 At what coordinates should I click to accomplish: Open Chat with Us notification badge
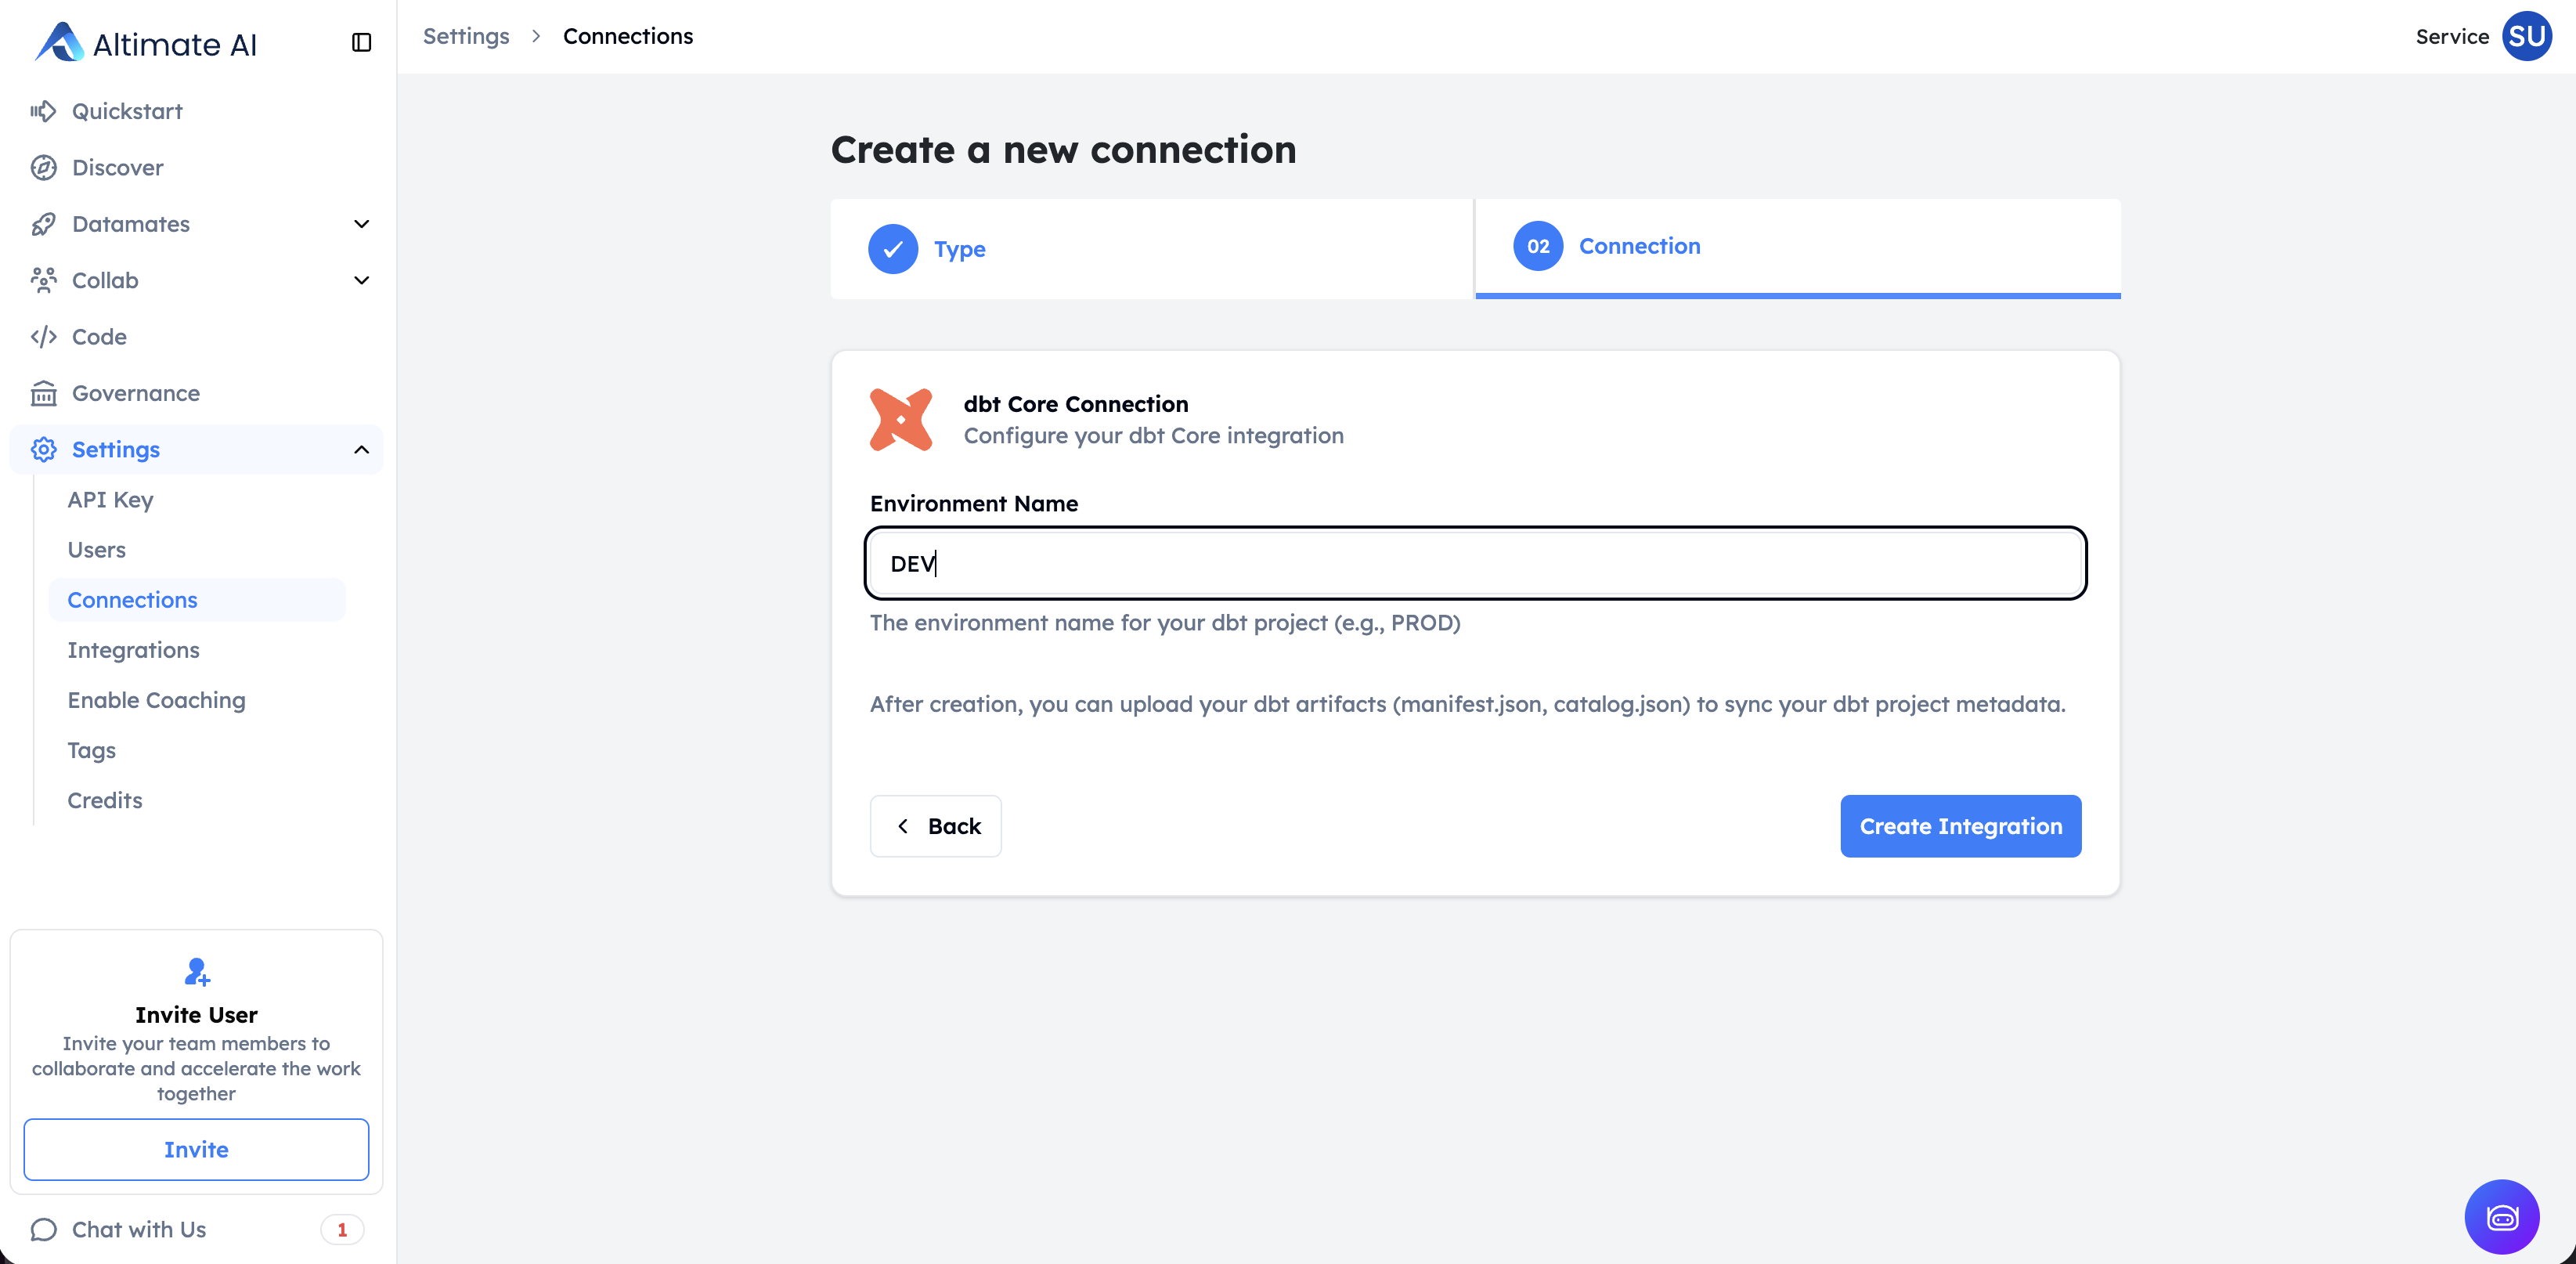(x=342, y=1230)
